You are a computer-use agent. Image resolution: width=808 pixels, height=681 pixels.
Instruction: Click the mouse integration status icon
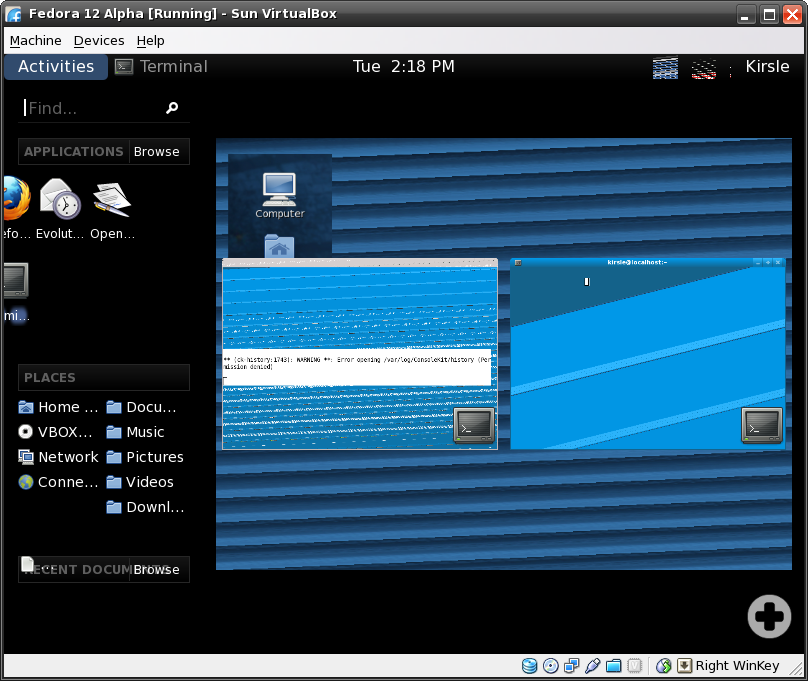pos(664,666)
